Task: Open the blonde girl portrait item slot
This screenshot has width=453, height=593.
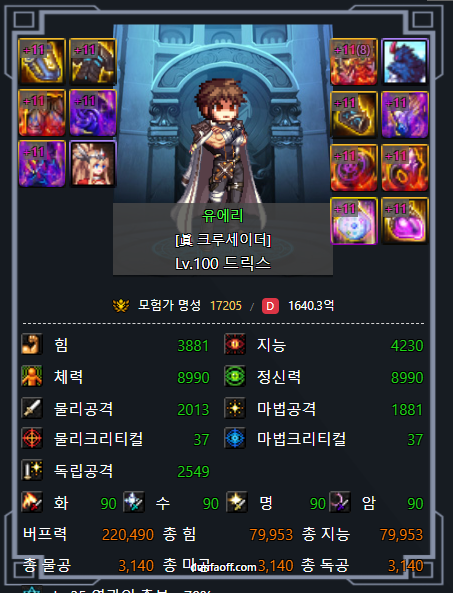Action: click(93, 164)
